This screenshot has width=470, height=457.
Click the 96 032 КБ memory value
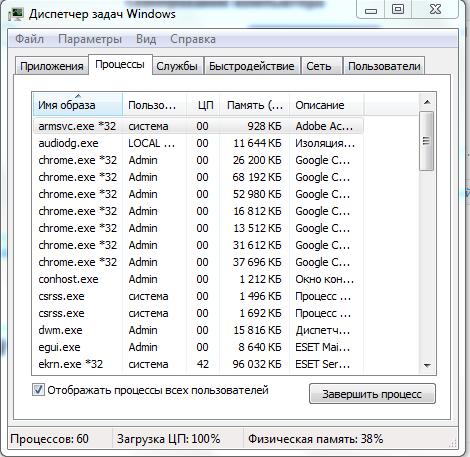click(257, 364)
